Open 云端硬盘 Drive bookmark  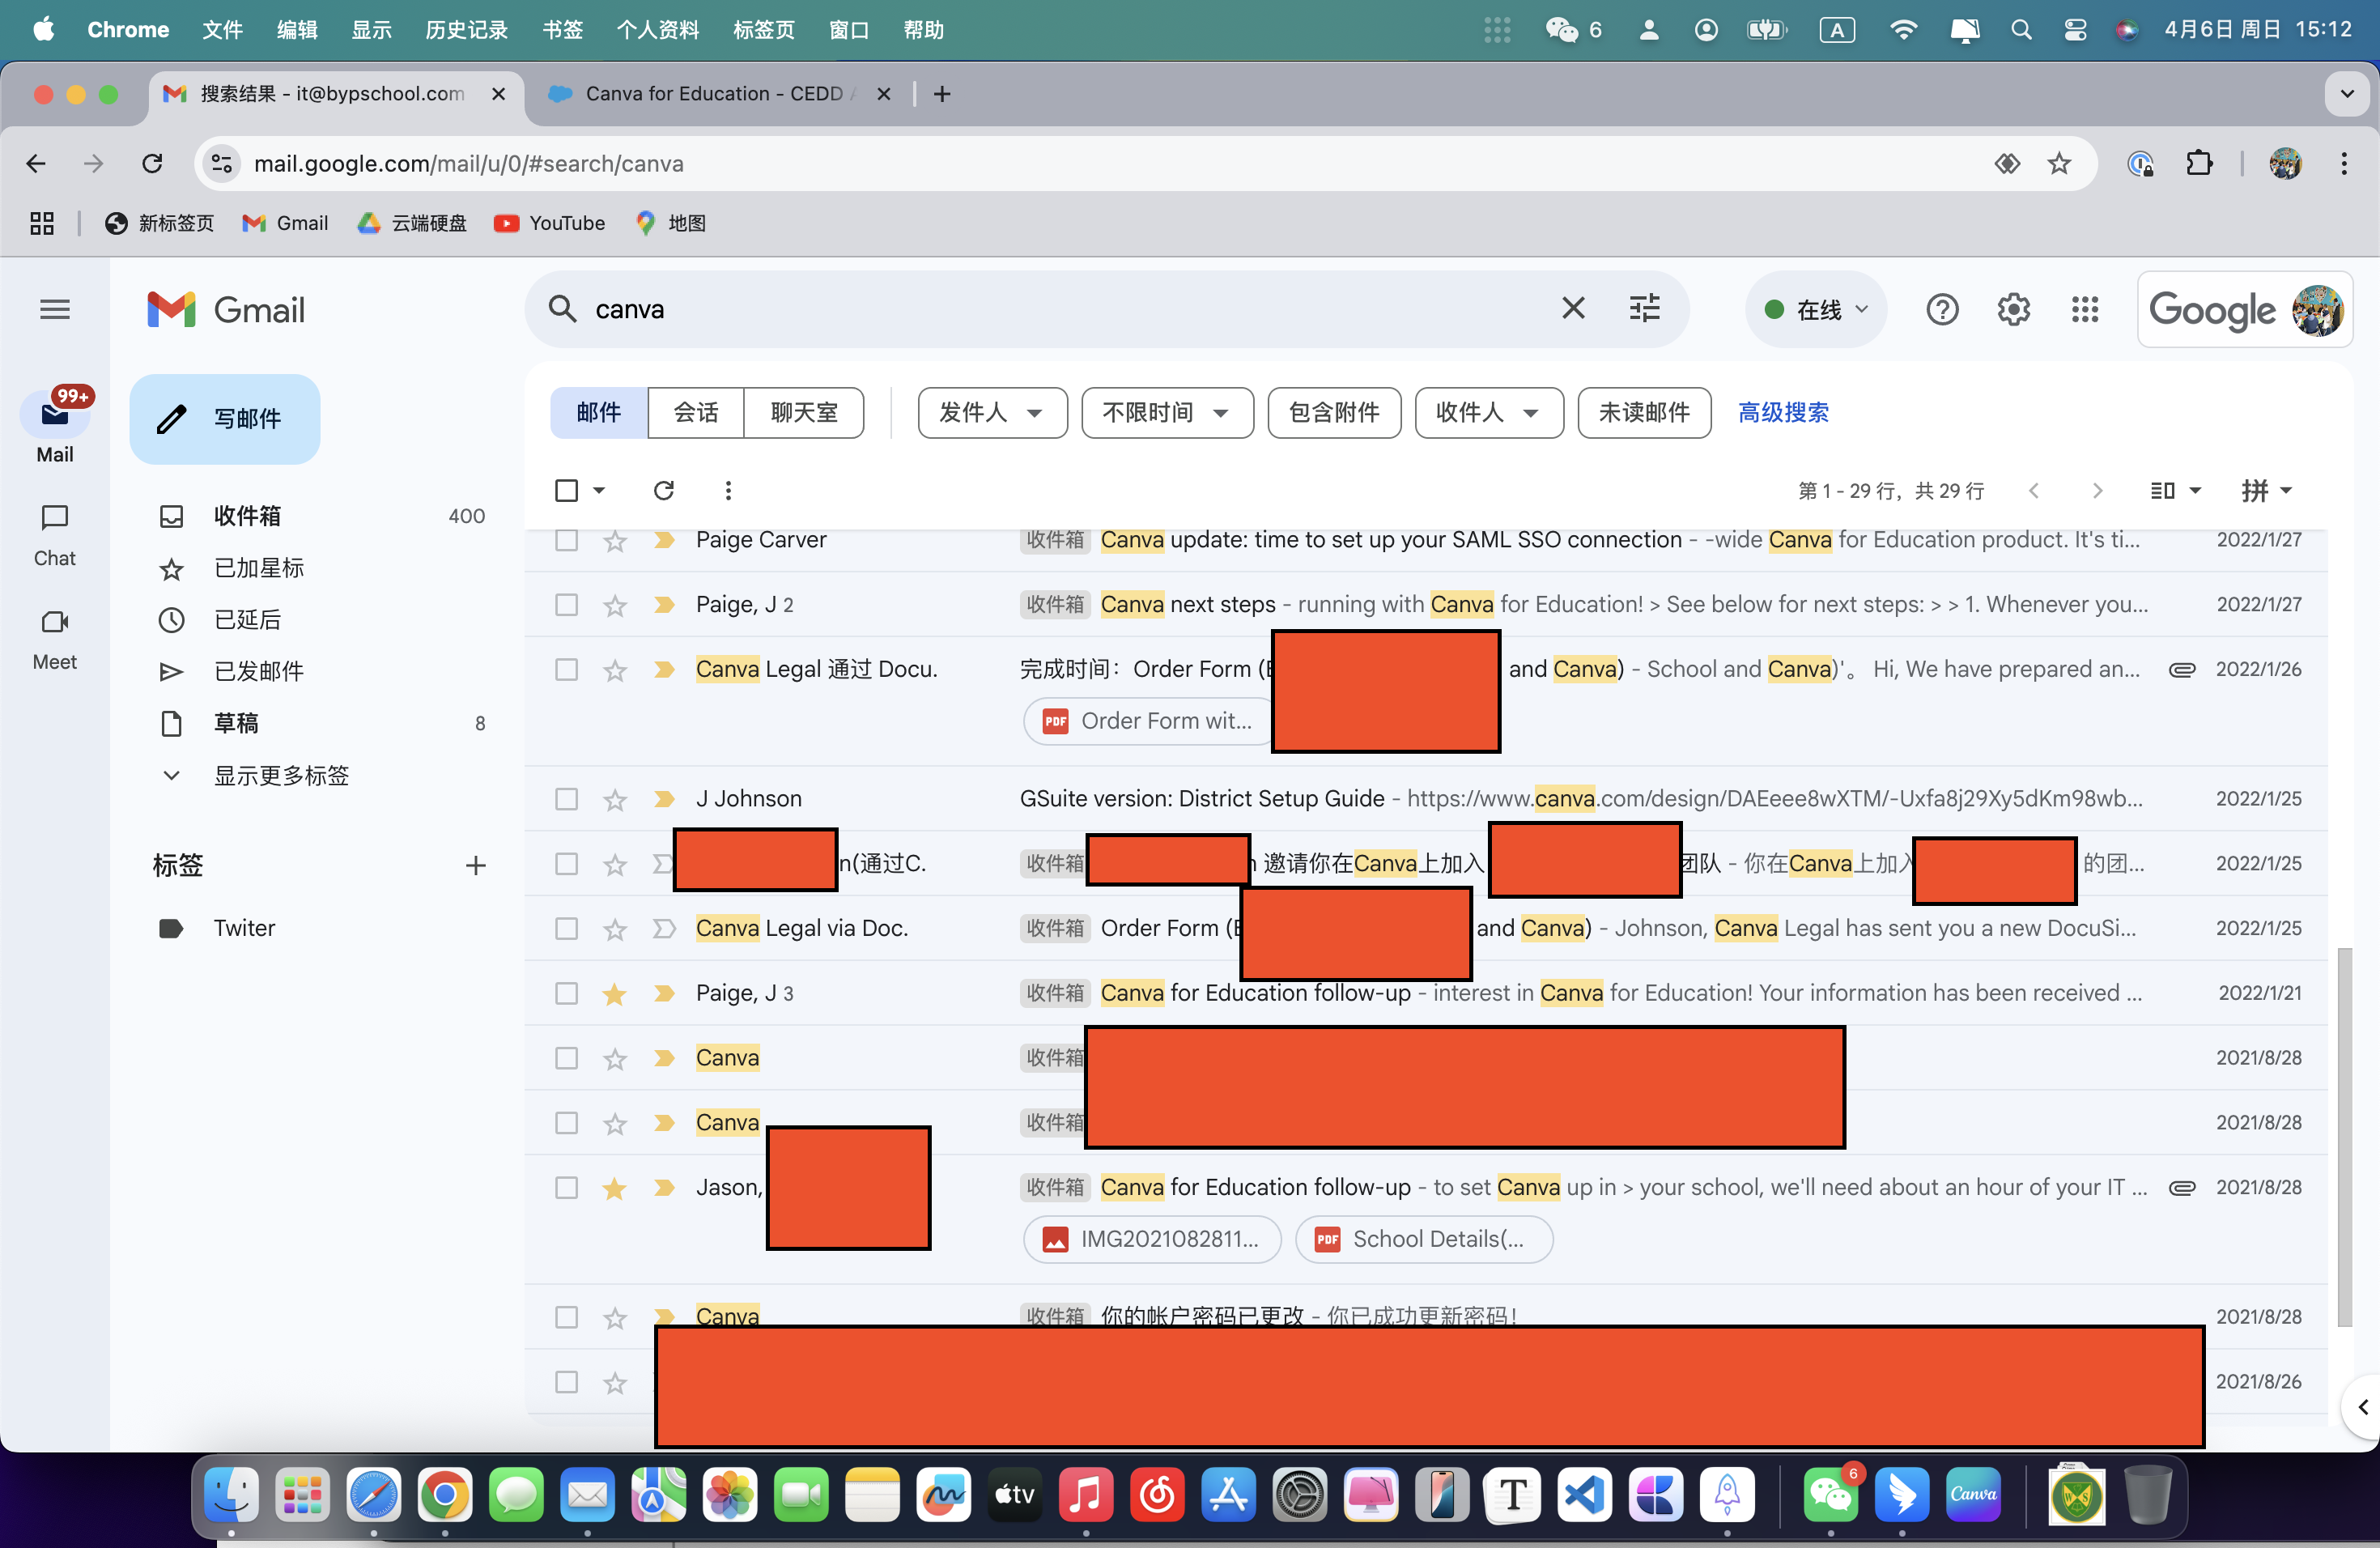point(412,223)
